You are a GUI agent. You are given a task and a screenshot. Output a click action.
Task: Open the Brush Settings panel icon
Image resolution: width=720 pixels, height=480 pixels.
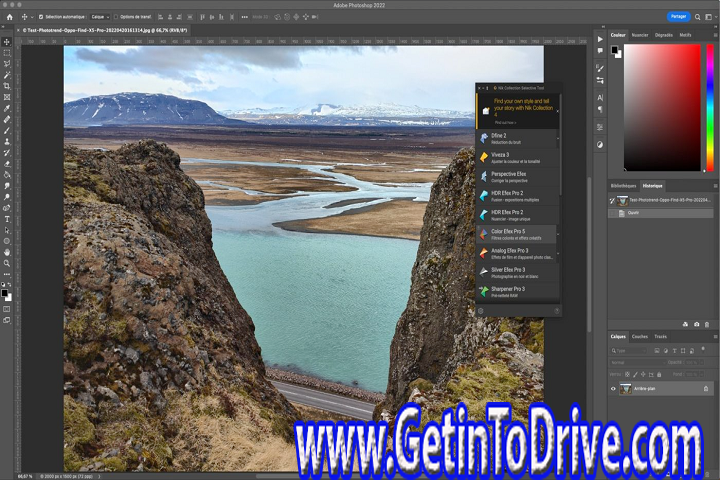(600, 68)
